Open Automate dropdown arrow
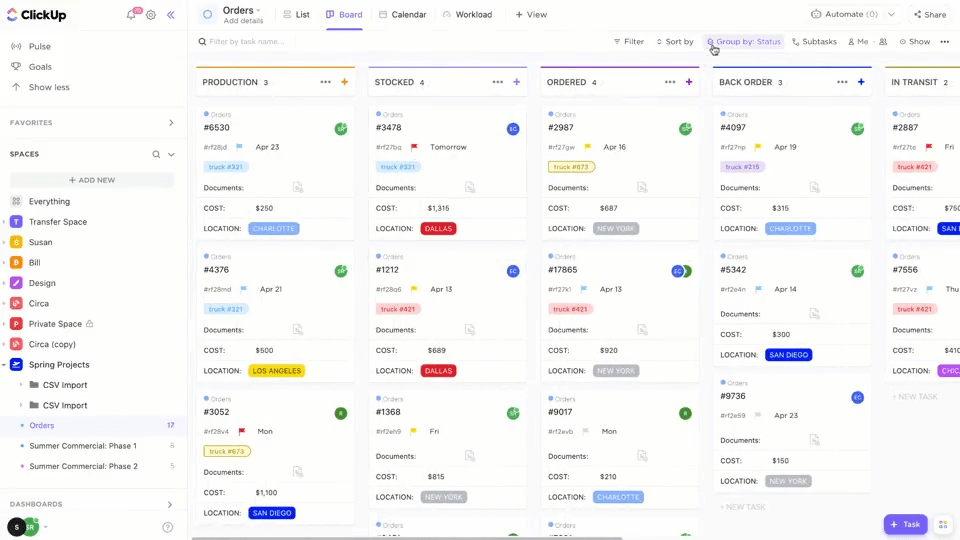 pyautogui.click(x=891, y=15)
